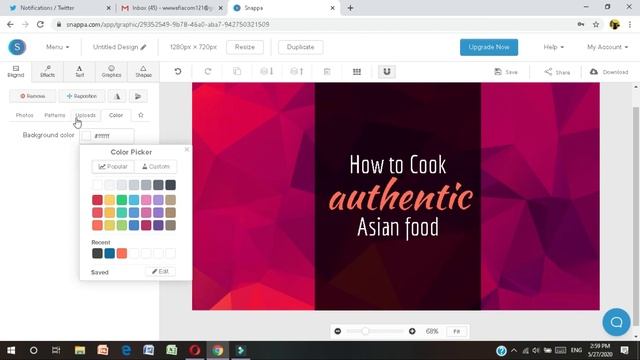The image size is (640, 360).
Task: Click the zoom slider handle
Action: 365,331
